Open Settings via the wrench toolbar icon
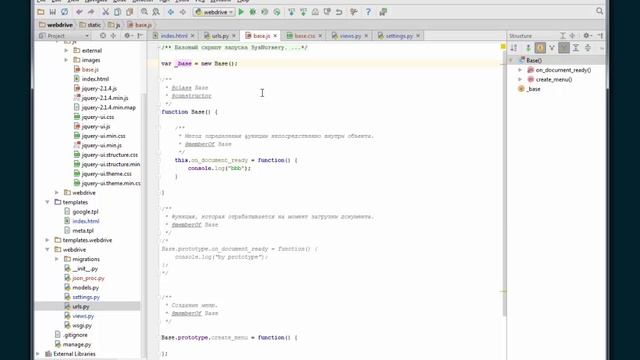Image resolution: width=640 pixels, height=360 pixels. click(353, 12)
